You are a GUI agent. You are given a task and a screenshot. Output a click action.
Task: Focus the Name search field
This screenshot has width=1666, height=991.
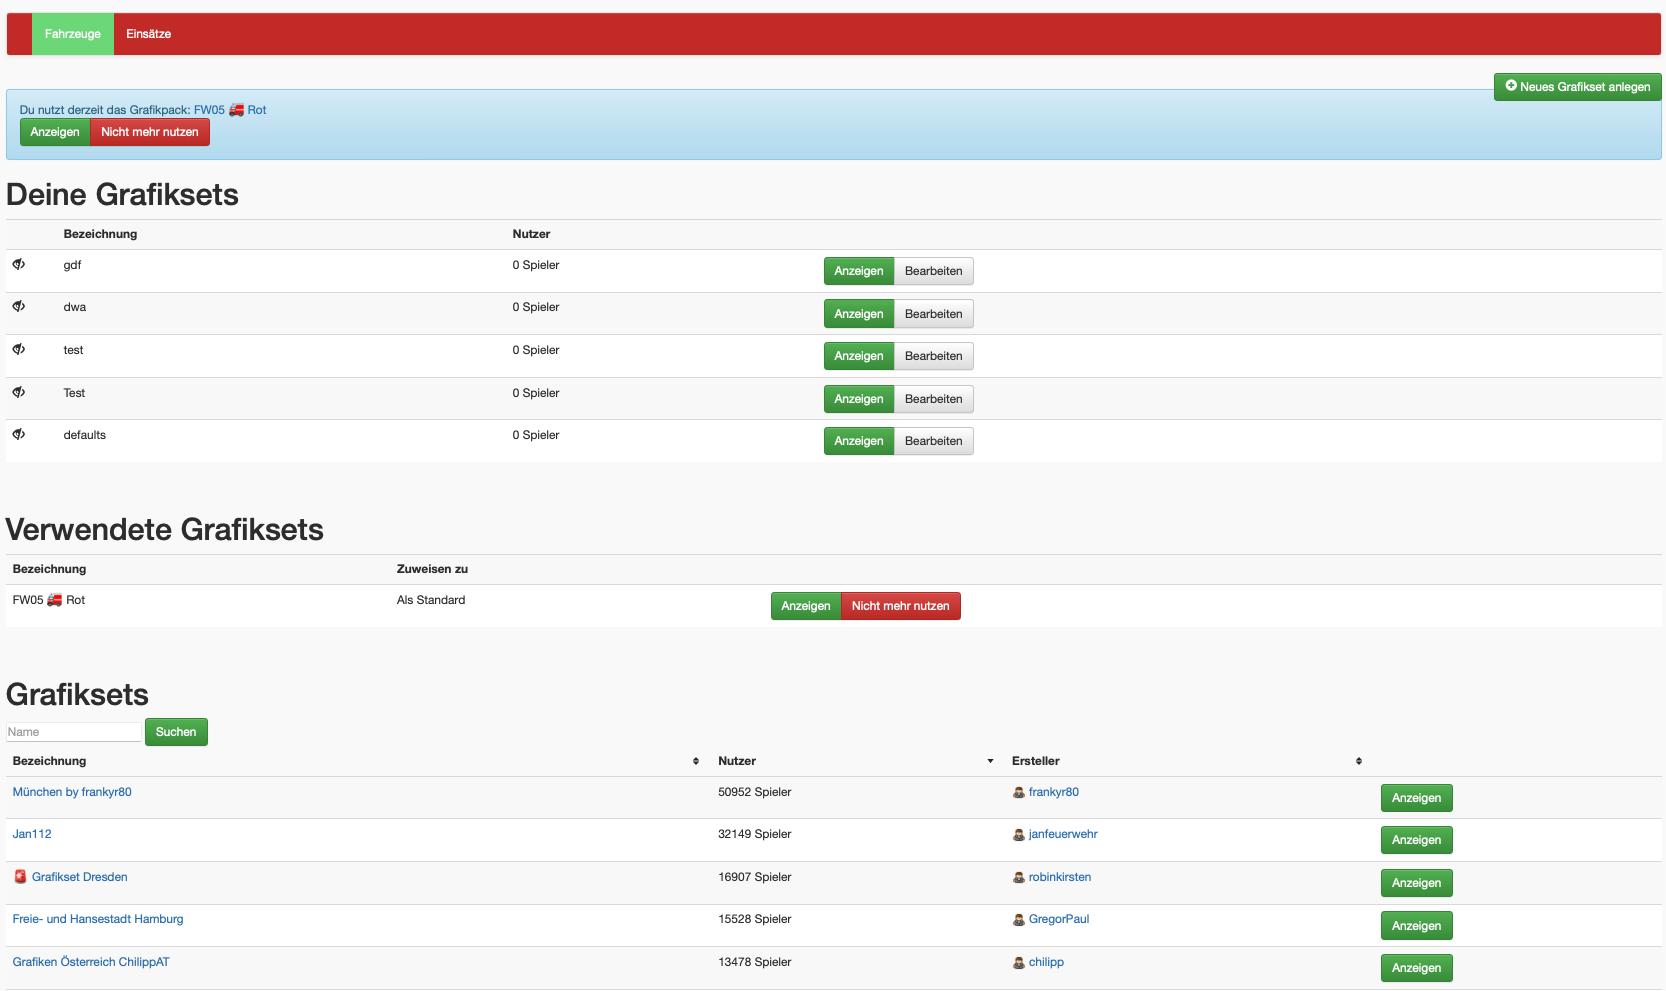coord(73,732)
